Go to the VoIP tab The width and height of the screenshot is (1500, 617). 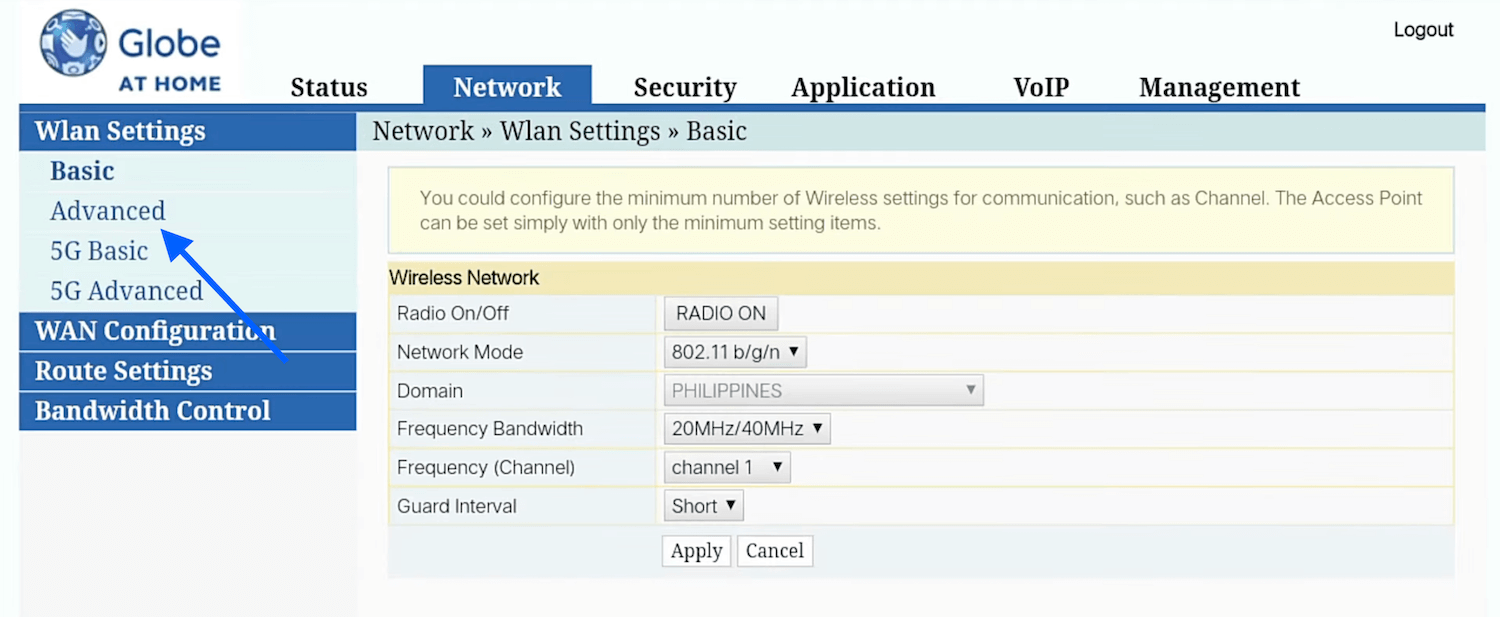click(x=1041, y=88)
